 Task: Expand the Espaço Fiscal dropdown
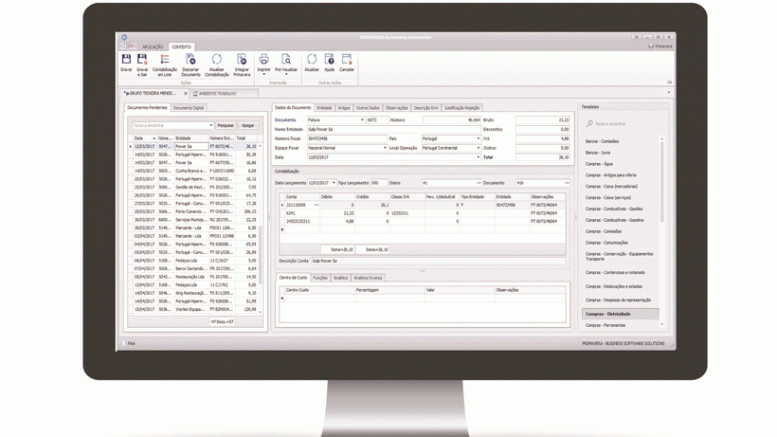click(385, 148)
